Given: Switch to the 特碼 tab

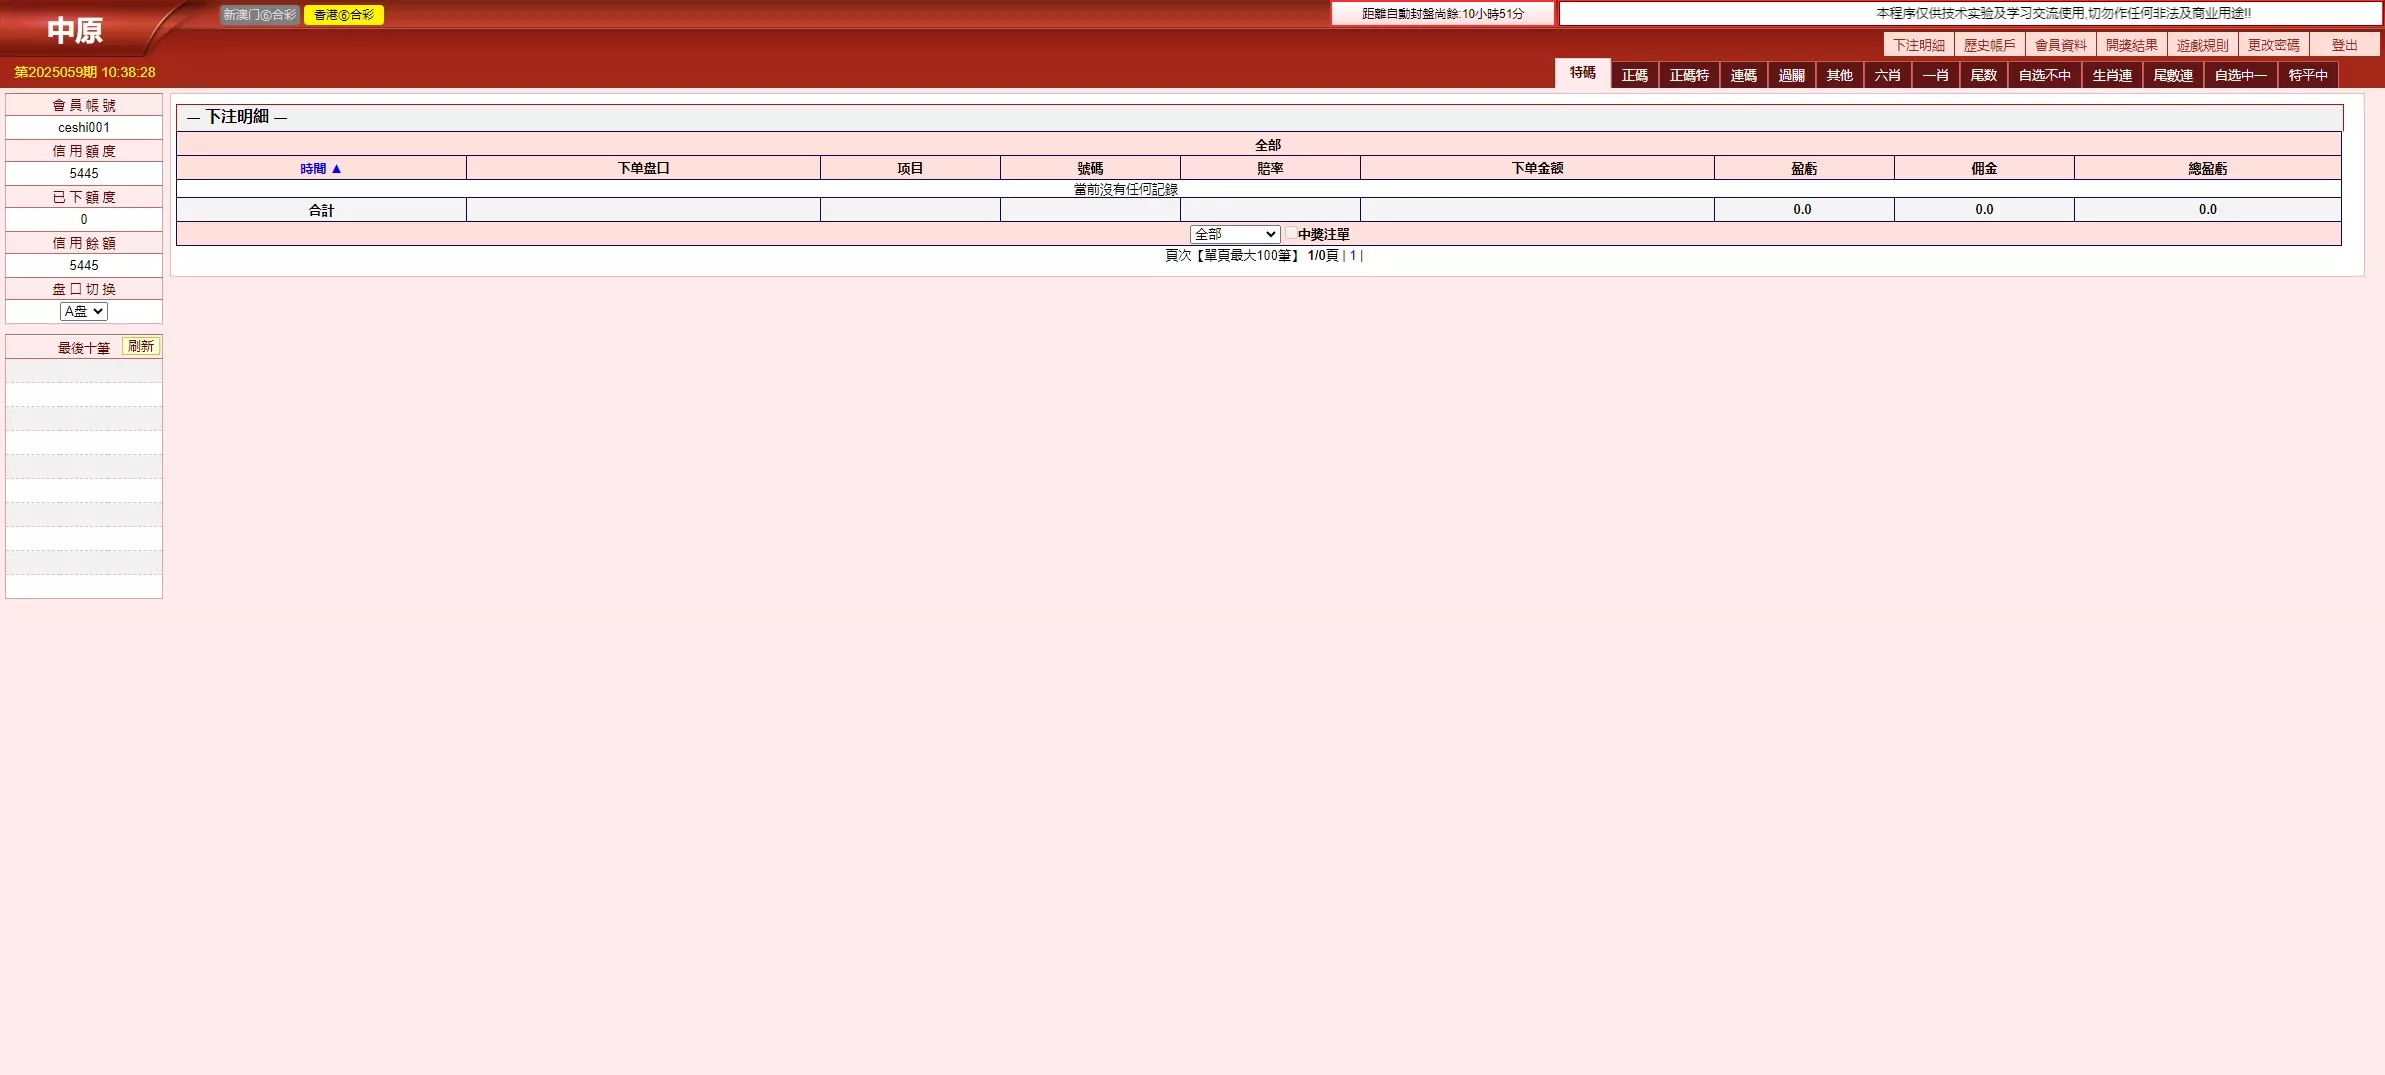Looking at the screenshot, I should (x=1582, y=74).
